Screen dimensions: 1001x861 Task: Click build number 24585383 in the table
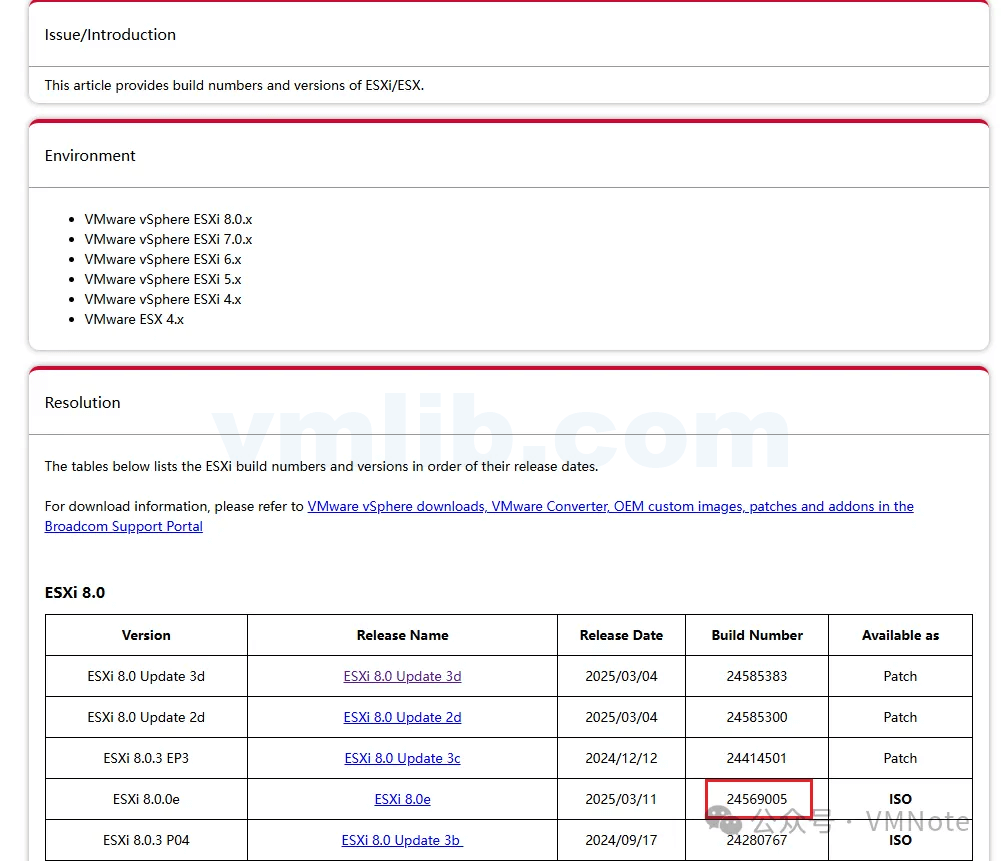click(757, 676)
